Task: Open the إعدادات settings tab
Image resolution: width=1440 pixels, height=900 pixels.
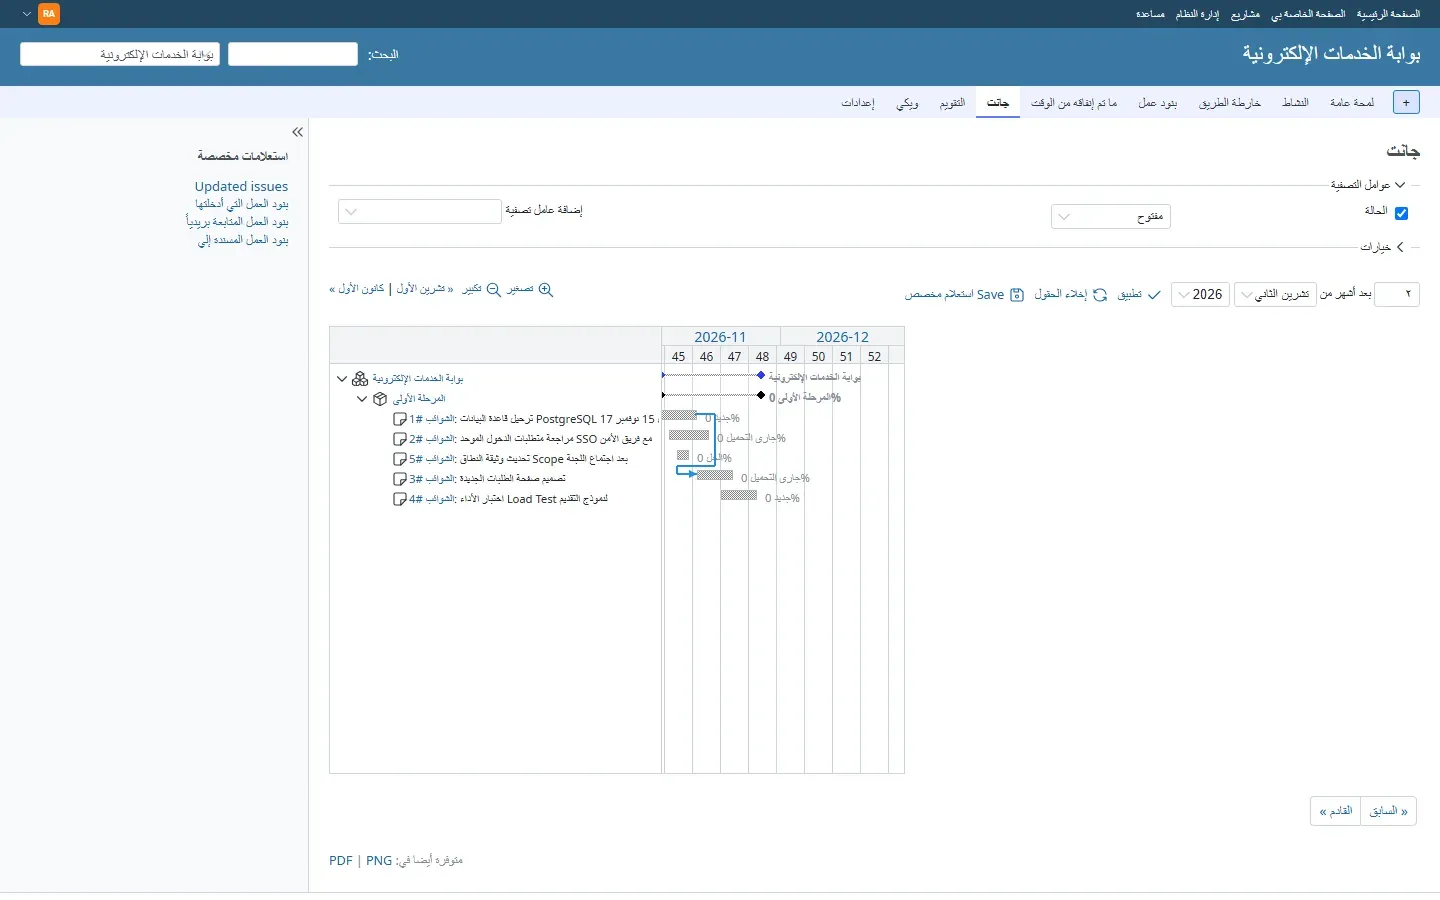Action: coord(858,103)
